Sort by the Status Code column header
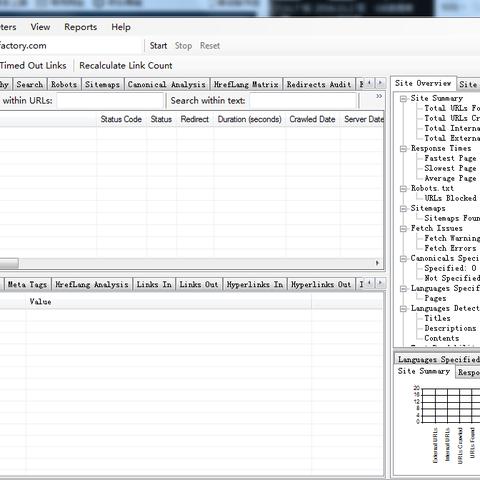The height and width of the screenshot is (480, 480). point(121,119)
